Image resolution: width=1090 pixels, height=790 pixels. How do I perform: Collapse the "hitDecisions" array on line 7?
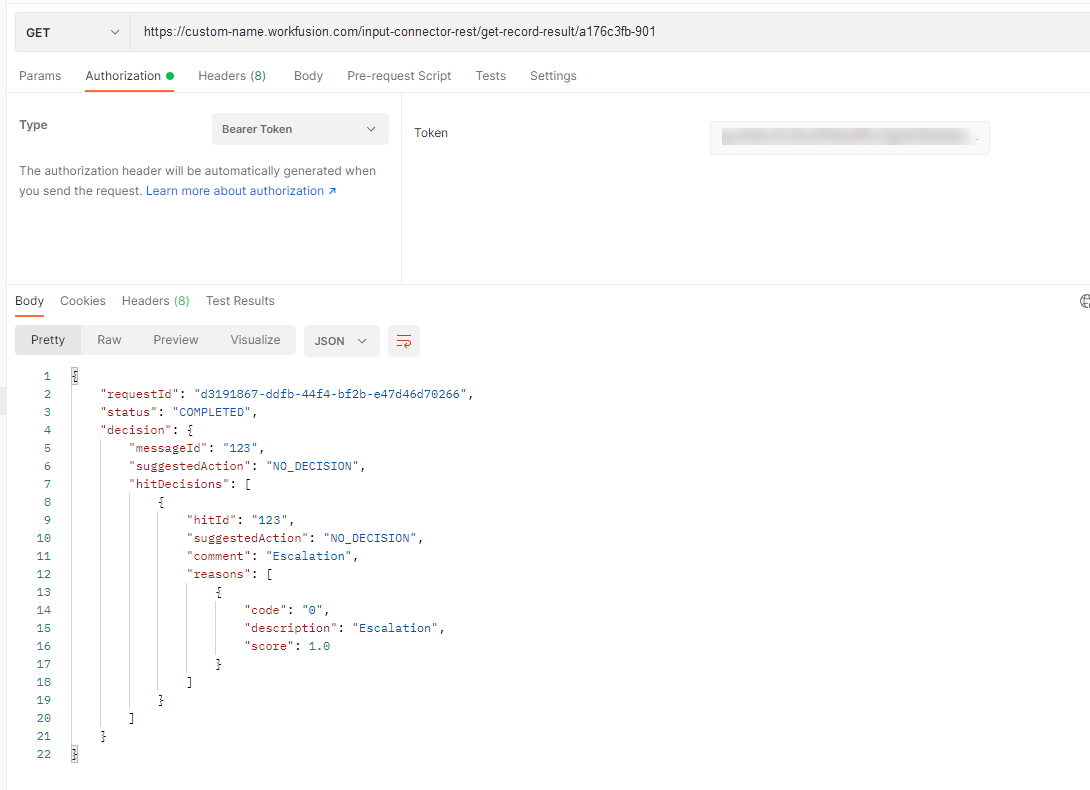coord(247,484)
